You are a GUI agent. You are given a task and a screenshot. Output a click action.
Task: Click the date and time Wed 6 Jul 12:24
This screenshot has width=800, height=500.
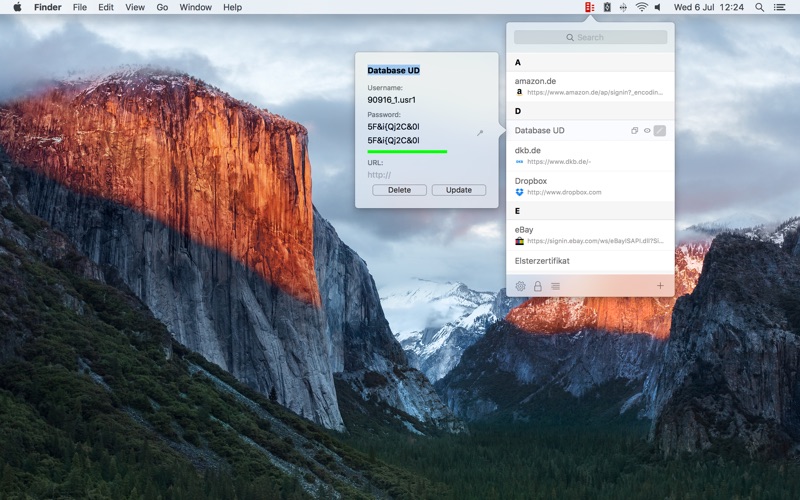709,7
